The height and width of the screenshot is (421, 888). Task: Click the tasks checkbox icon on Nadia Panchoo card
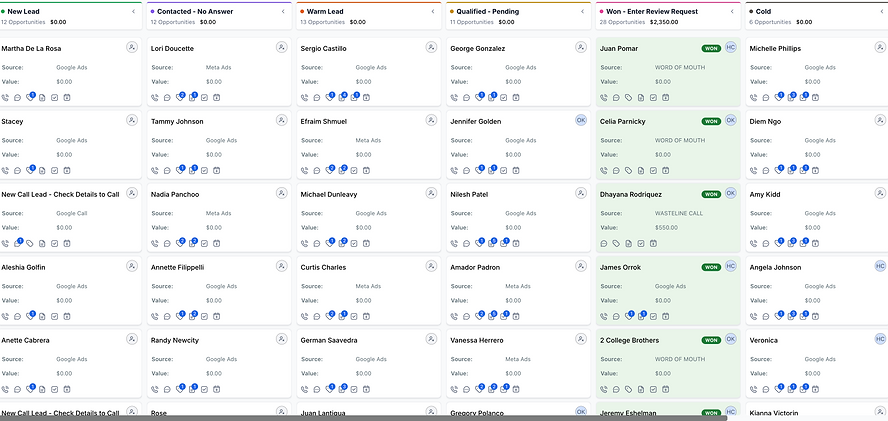tap(204, 244)
